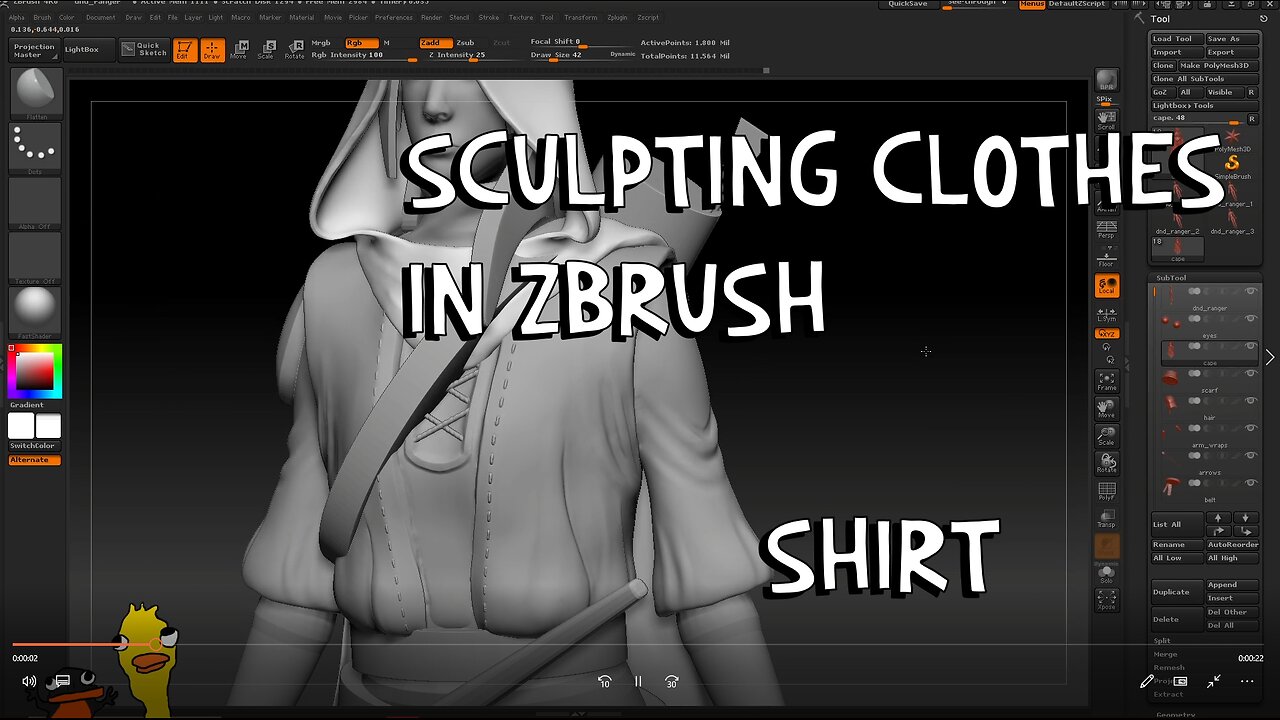Viewport: 1280px width, 720px height.
Task: Open the Quick Sketch tool
Action: coord(143,49)
